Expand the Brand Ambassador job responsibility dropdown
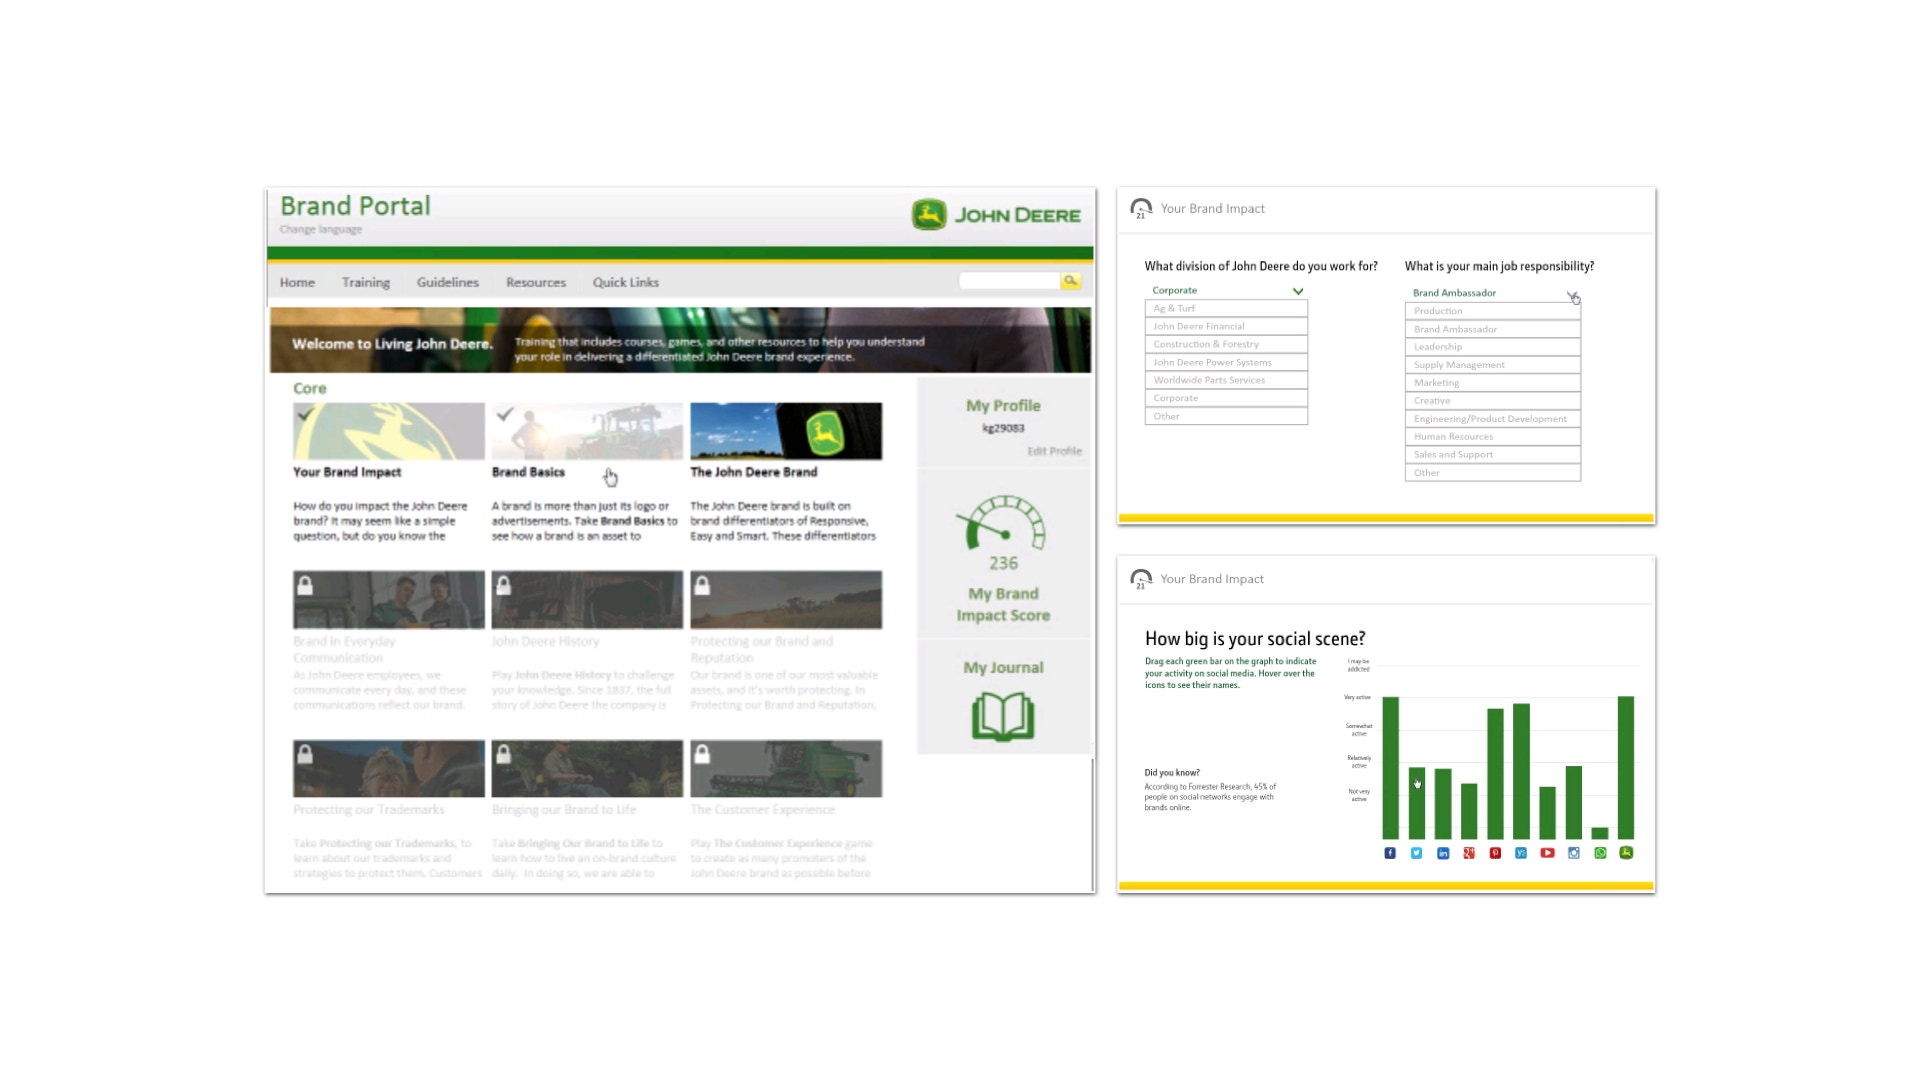 pos(1572,295)
